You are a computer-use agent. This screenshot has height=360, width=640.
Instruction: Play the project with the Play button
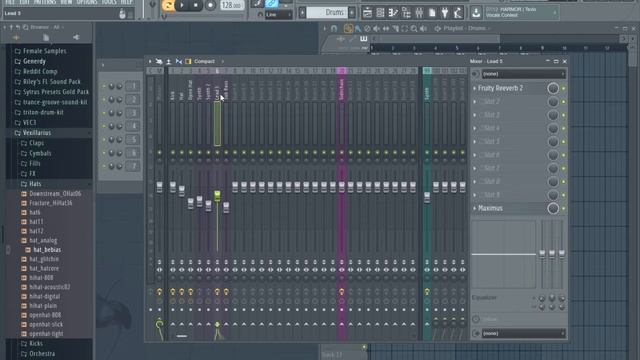coord(182,5)
